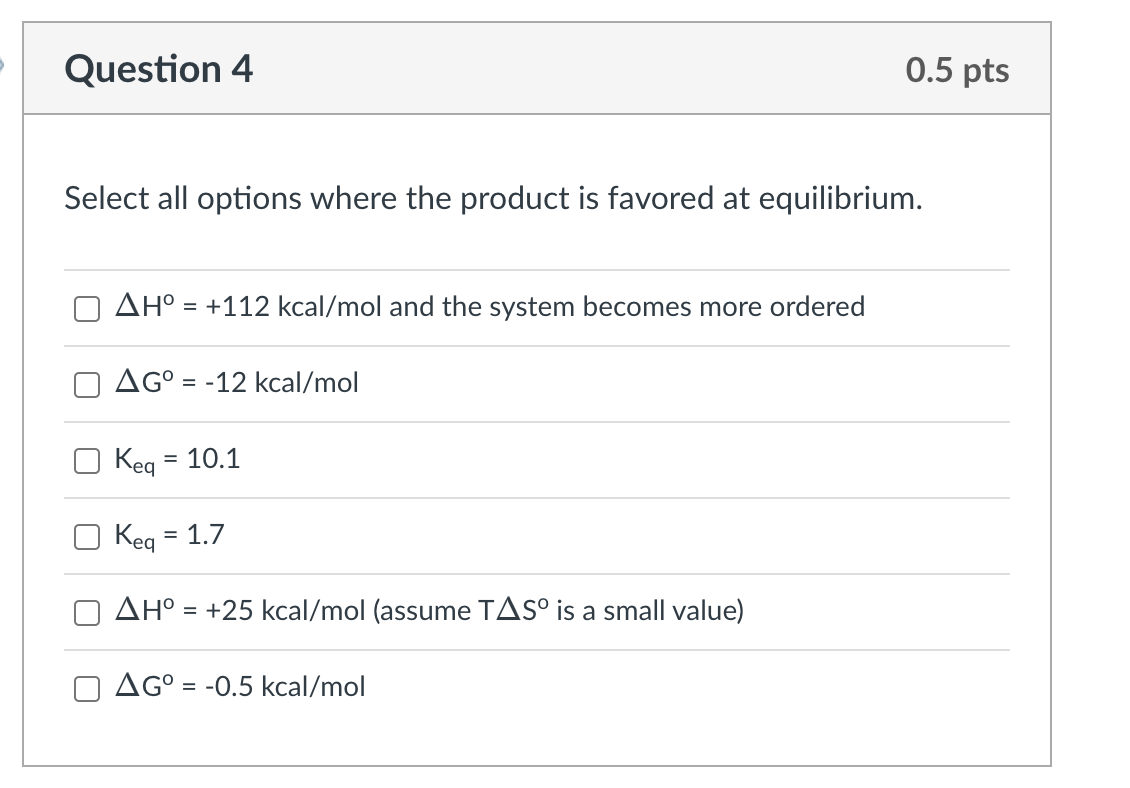Check the ΔG° = -0.5 kcal/mol answer
Image resolution: width=1130 pixels, height=788 pixels.
point(86,687)
